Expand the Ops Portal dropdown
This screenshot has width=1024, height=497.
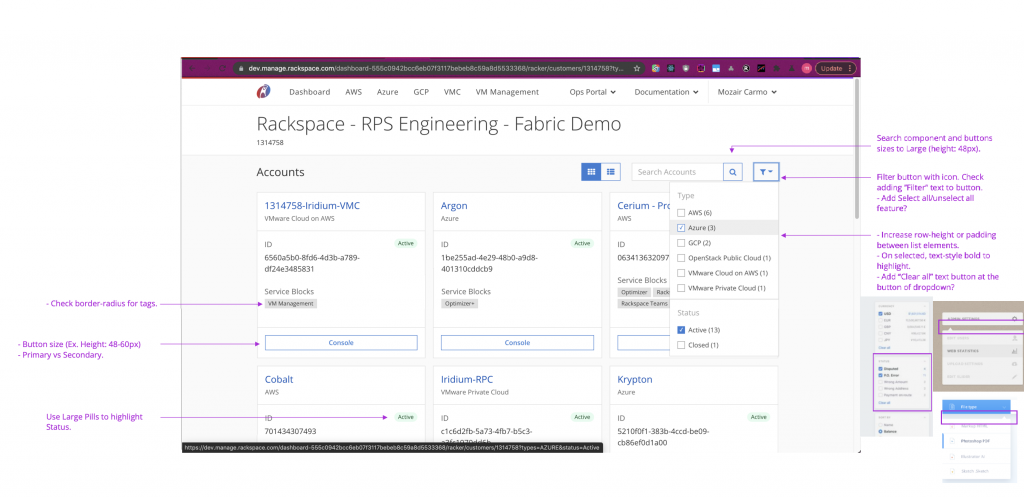click(592, 92)
